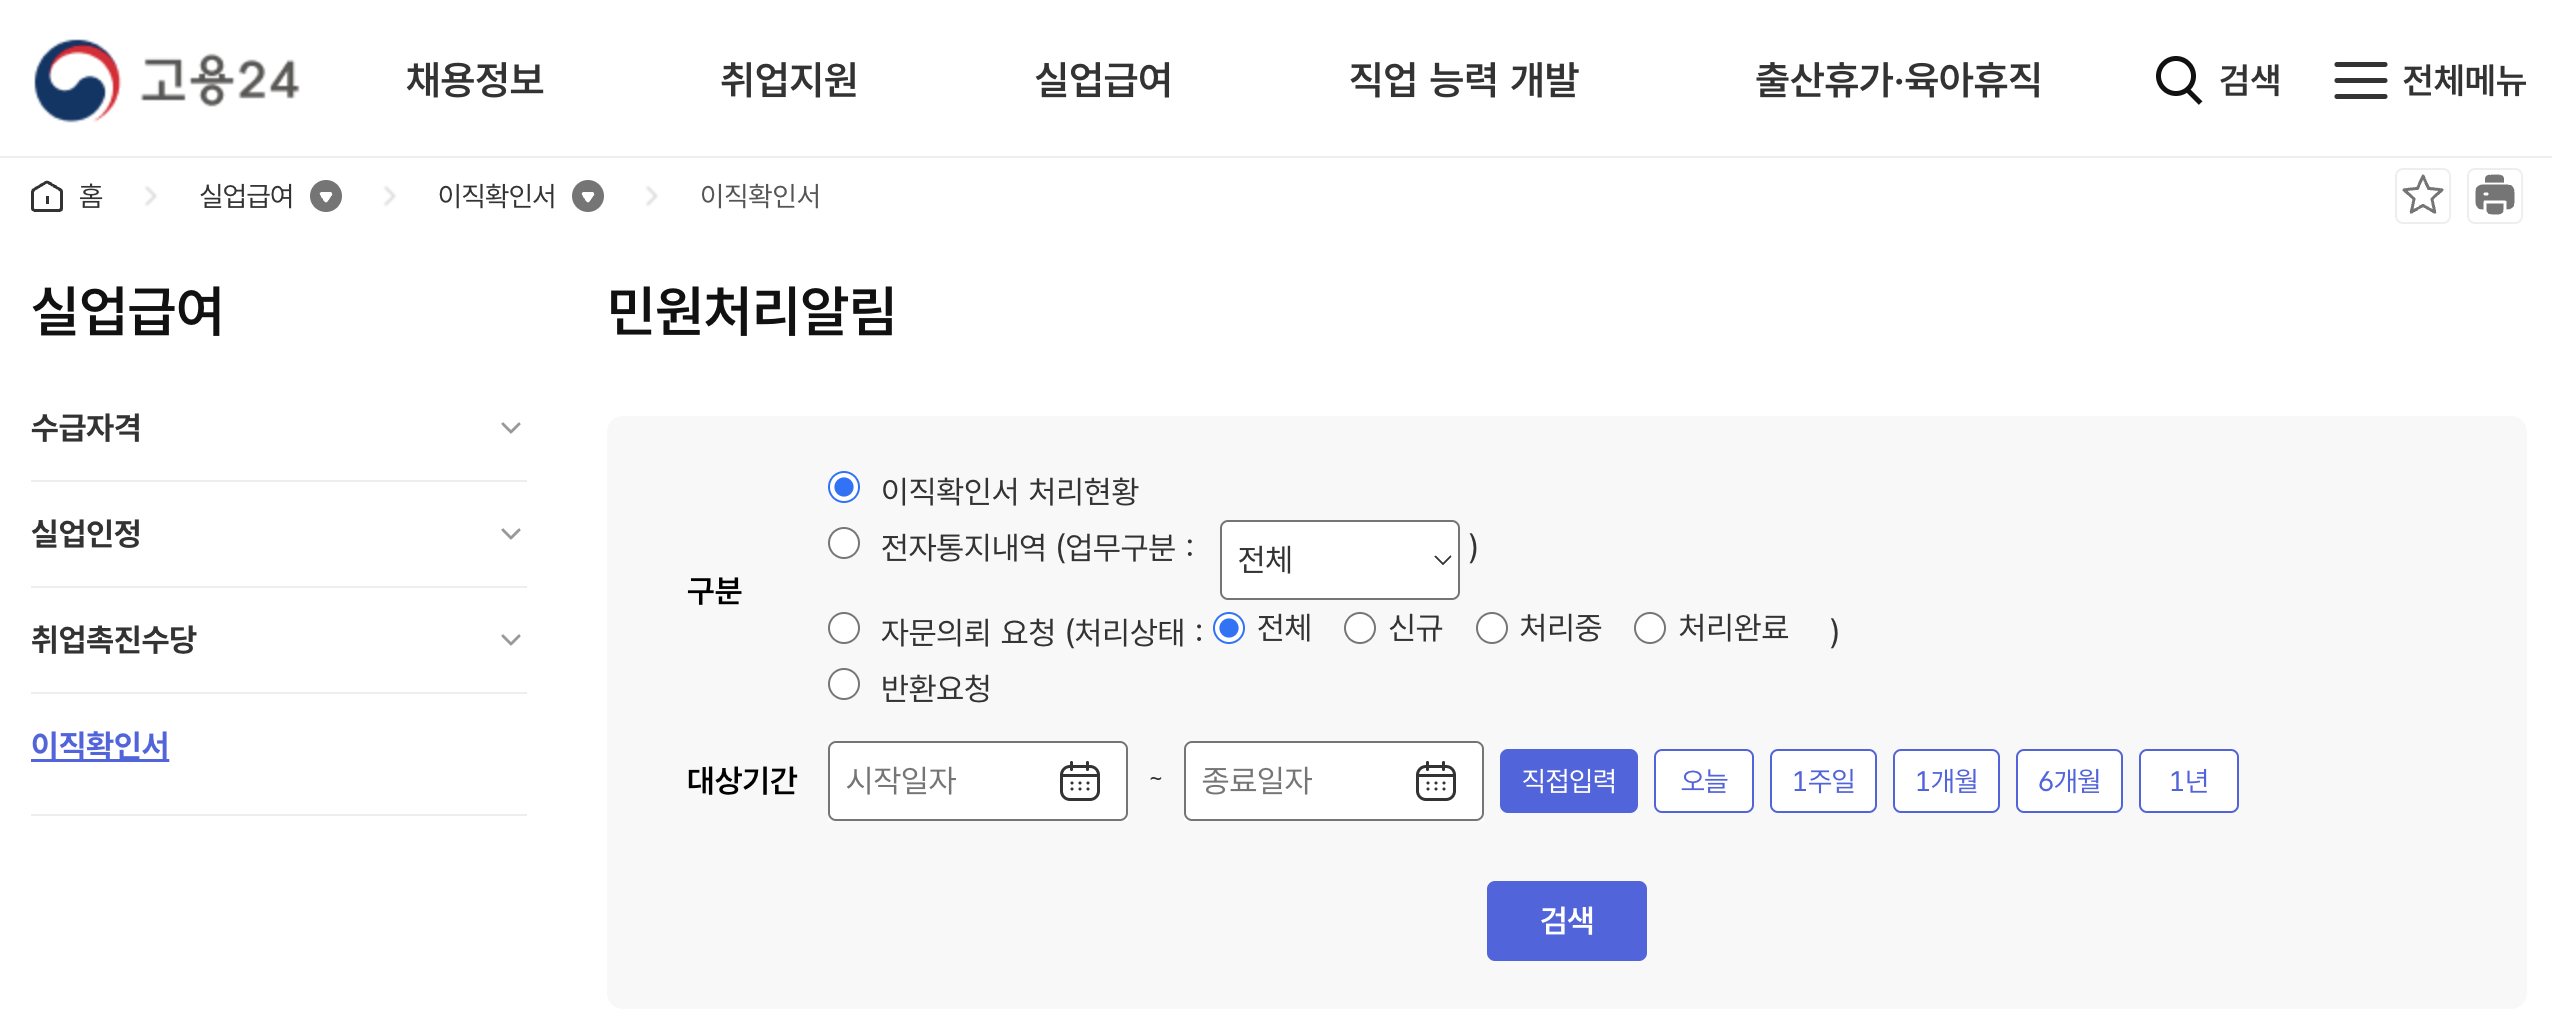Choose 전자통지내역 option
Viewport: 2552px width, 1030px height.
pyautogui.click(x=844, y=544)
